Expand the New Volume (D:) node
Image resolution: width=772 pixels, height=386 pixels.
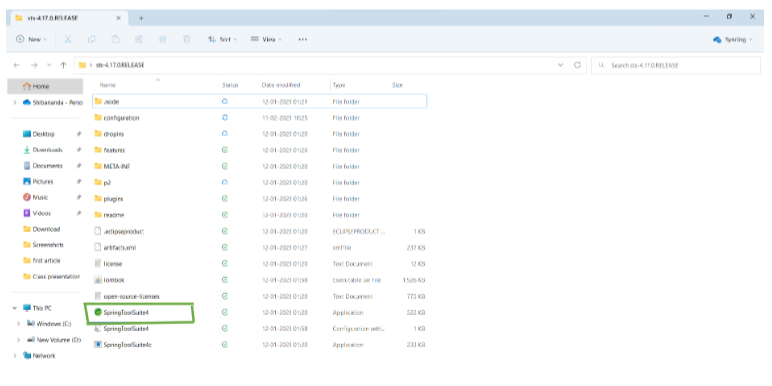click(18, 340)
